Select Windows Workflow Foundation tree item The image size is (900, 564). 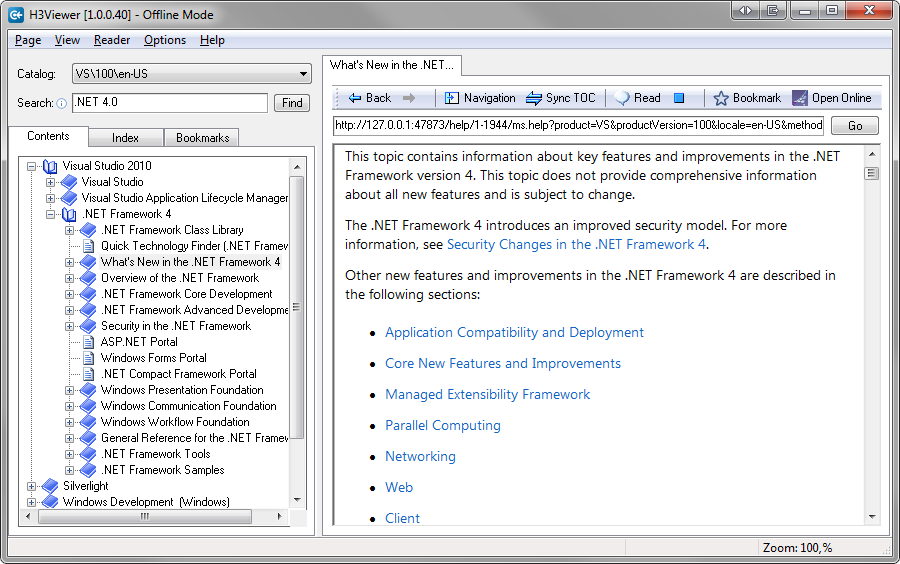(175, 422)
